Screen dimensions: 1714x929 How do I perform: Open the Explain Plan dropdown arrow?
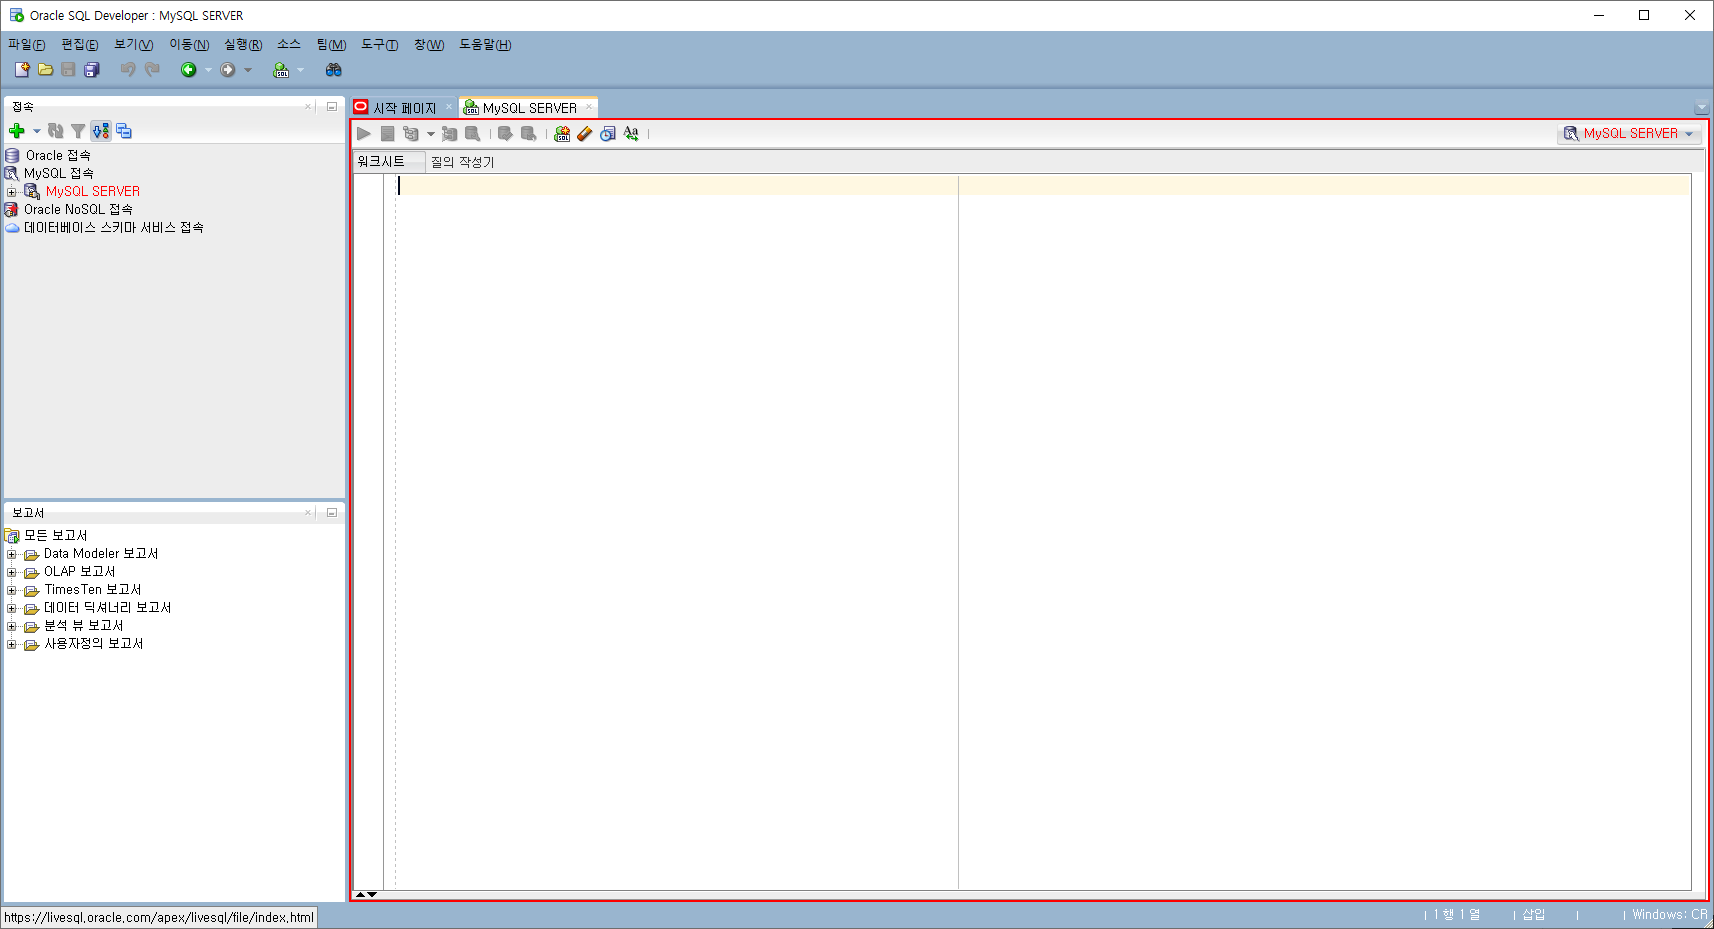point(431,134)
